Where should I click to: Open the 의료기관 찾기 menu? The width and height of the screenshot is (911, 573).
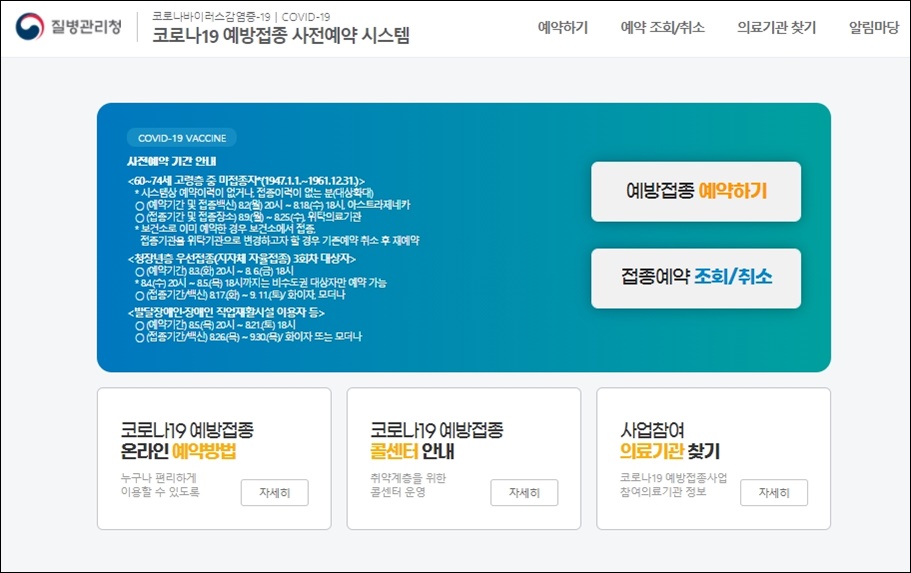[776, 27]
